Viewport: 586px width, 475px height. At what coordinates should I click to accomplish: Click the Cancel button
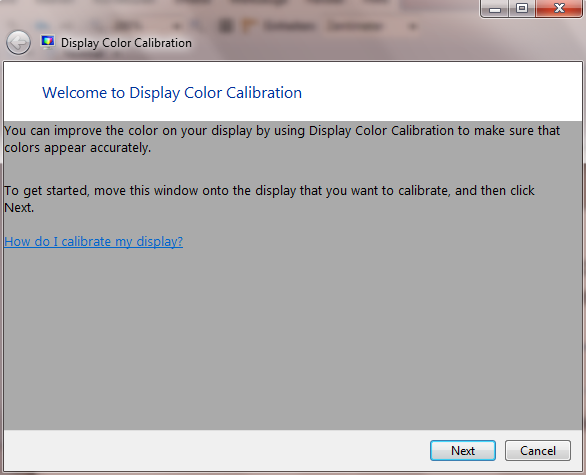click(538, 450)
